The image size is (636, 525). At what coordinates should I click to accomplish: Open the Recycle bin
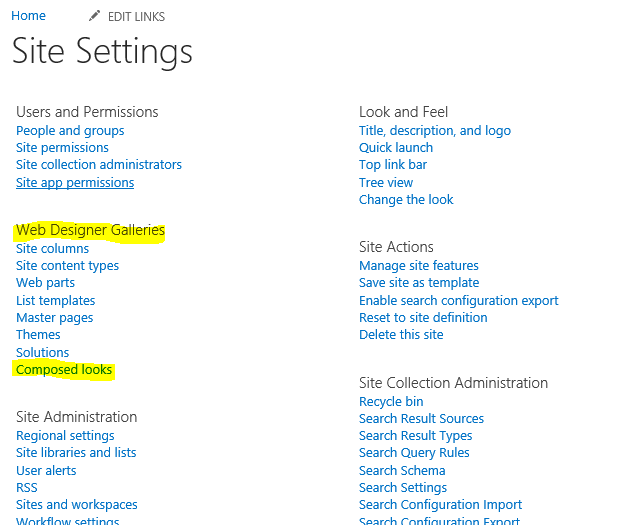tap(391, 402)
